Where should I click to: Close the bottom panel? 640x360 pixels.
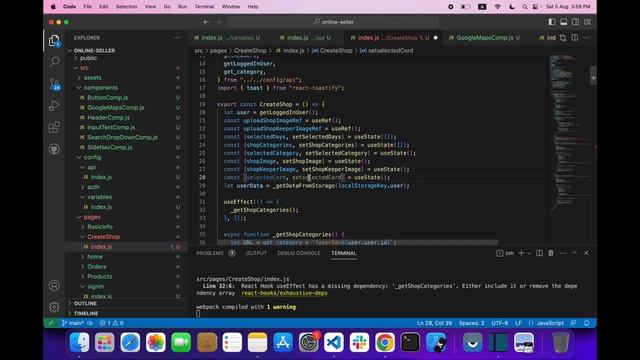pyautogui.click(x=586, y=253)
